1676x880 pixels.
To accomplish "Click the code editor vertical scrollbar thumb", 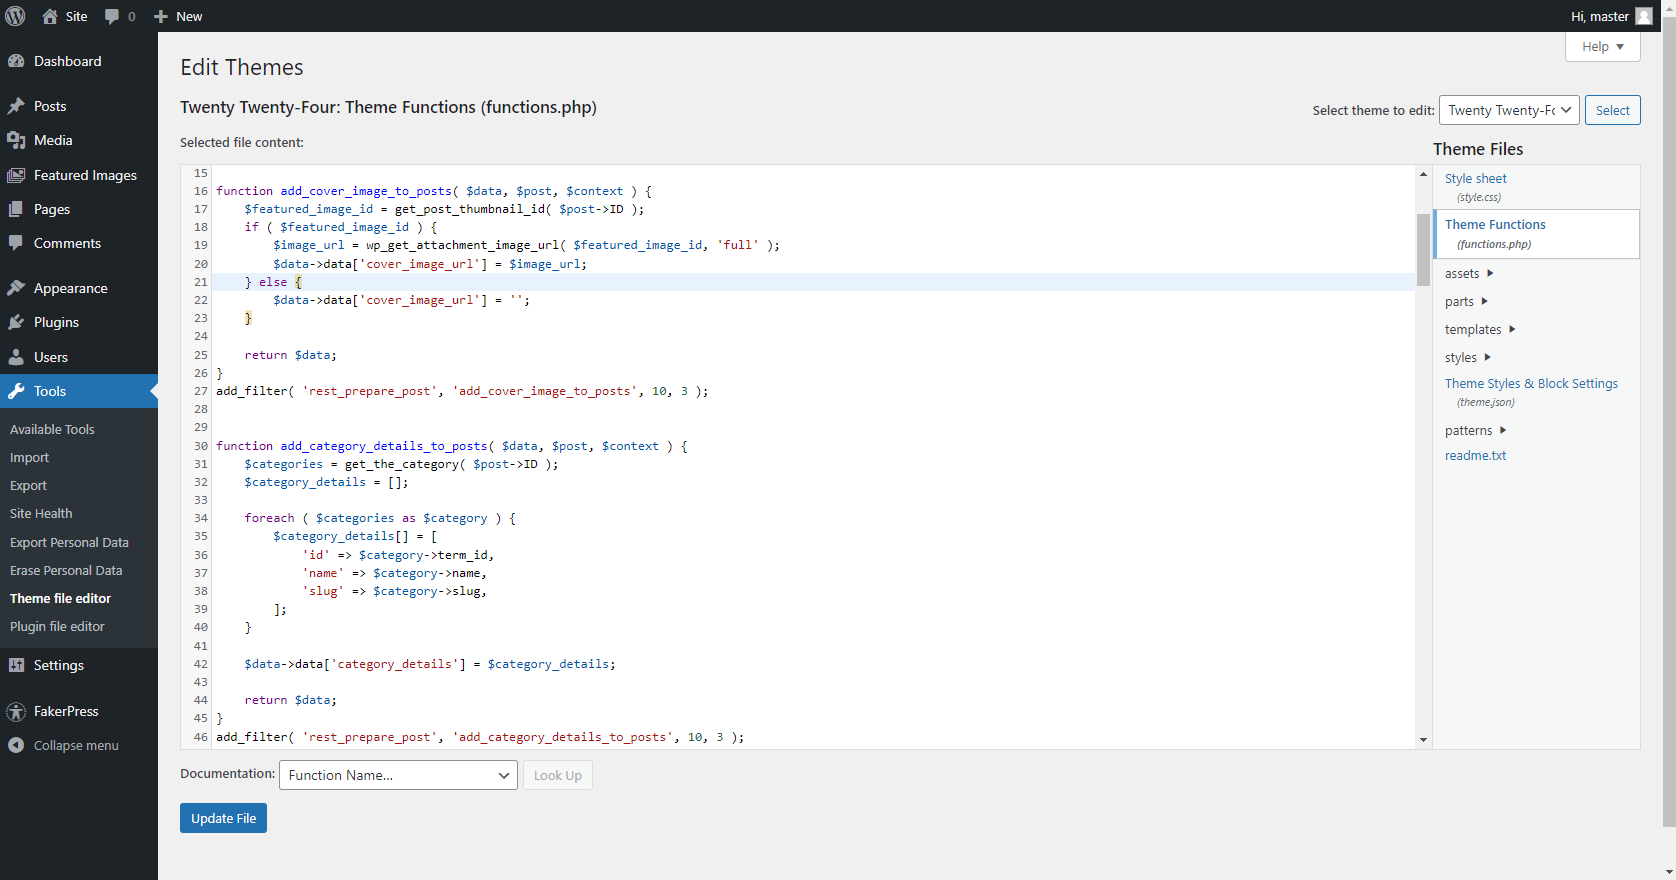I will (1423, 249).
